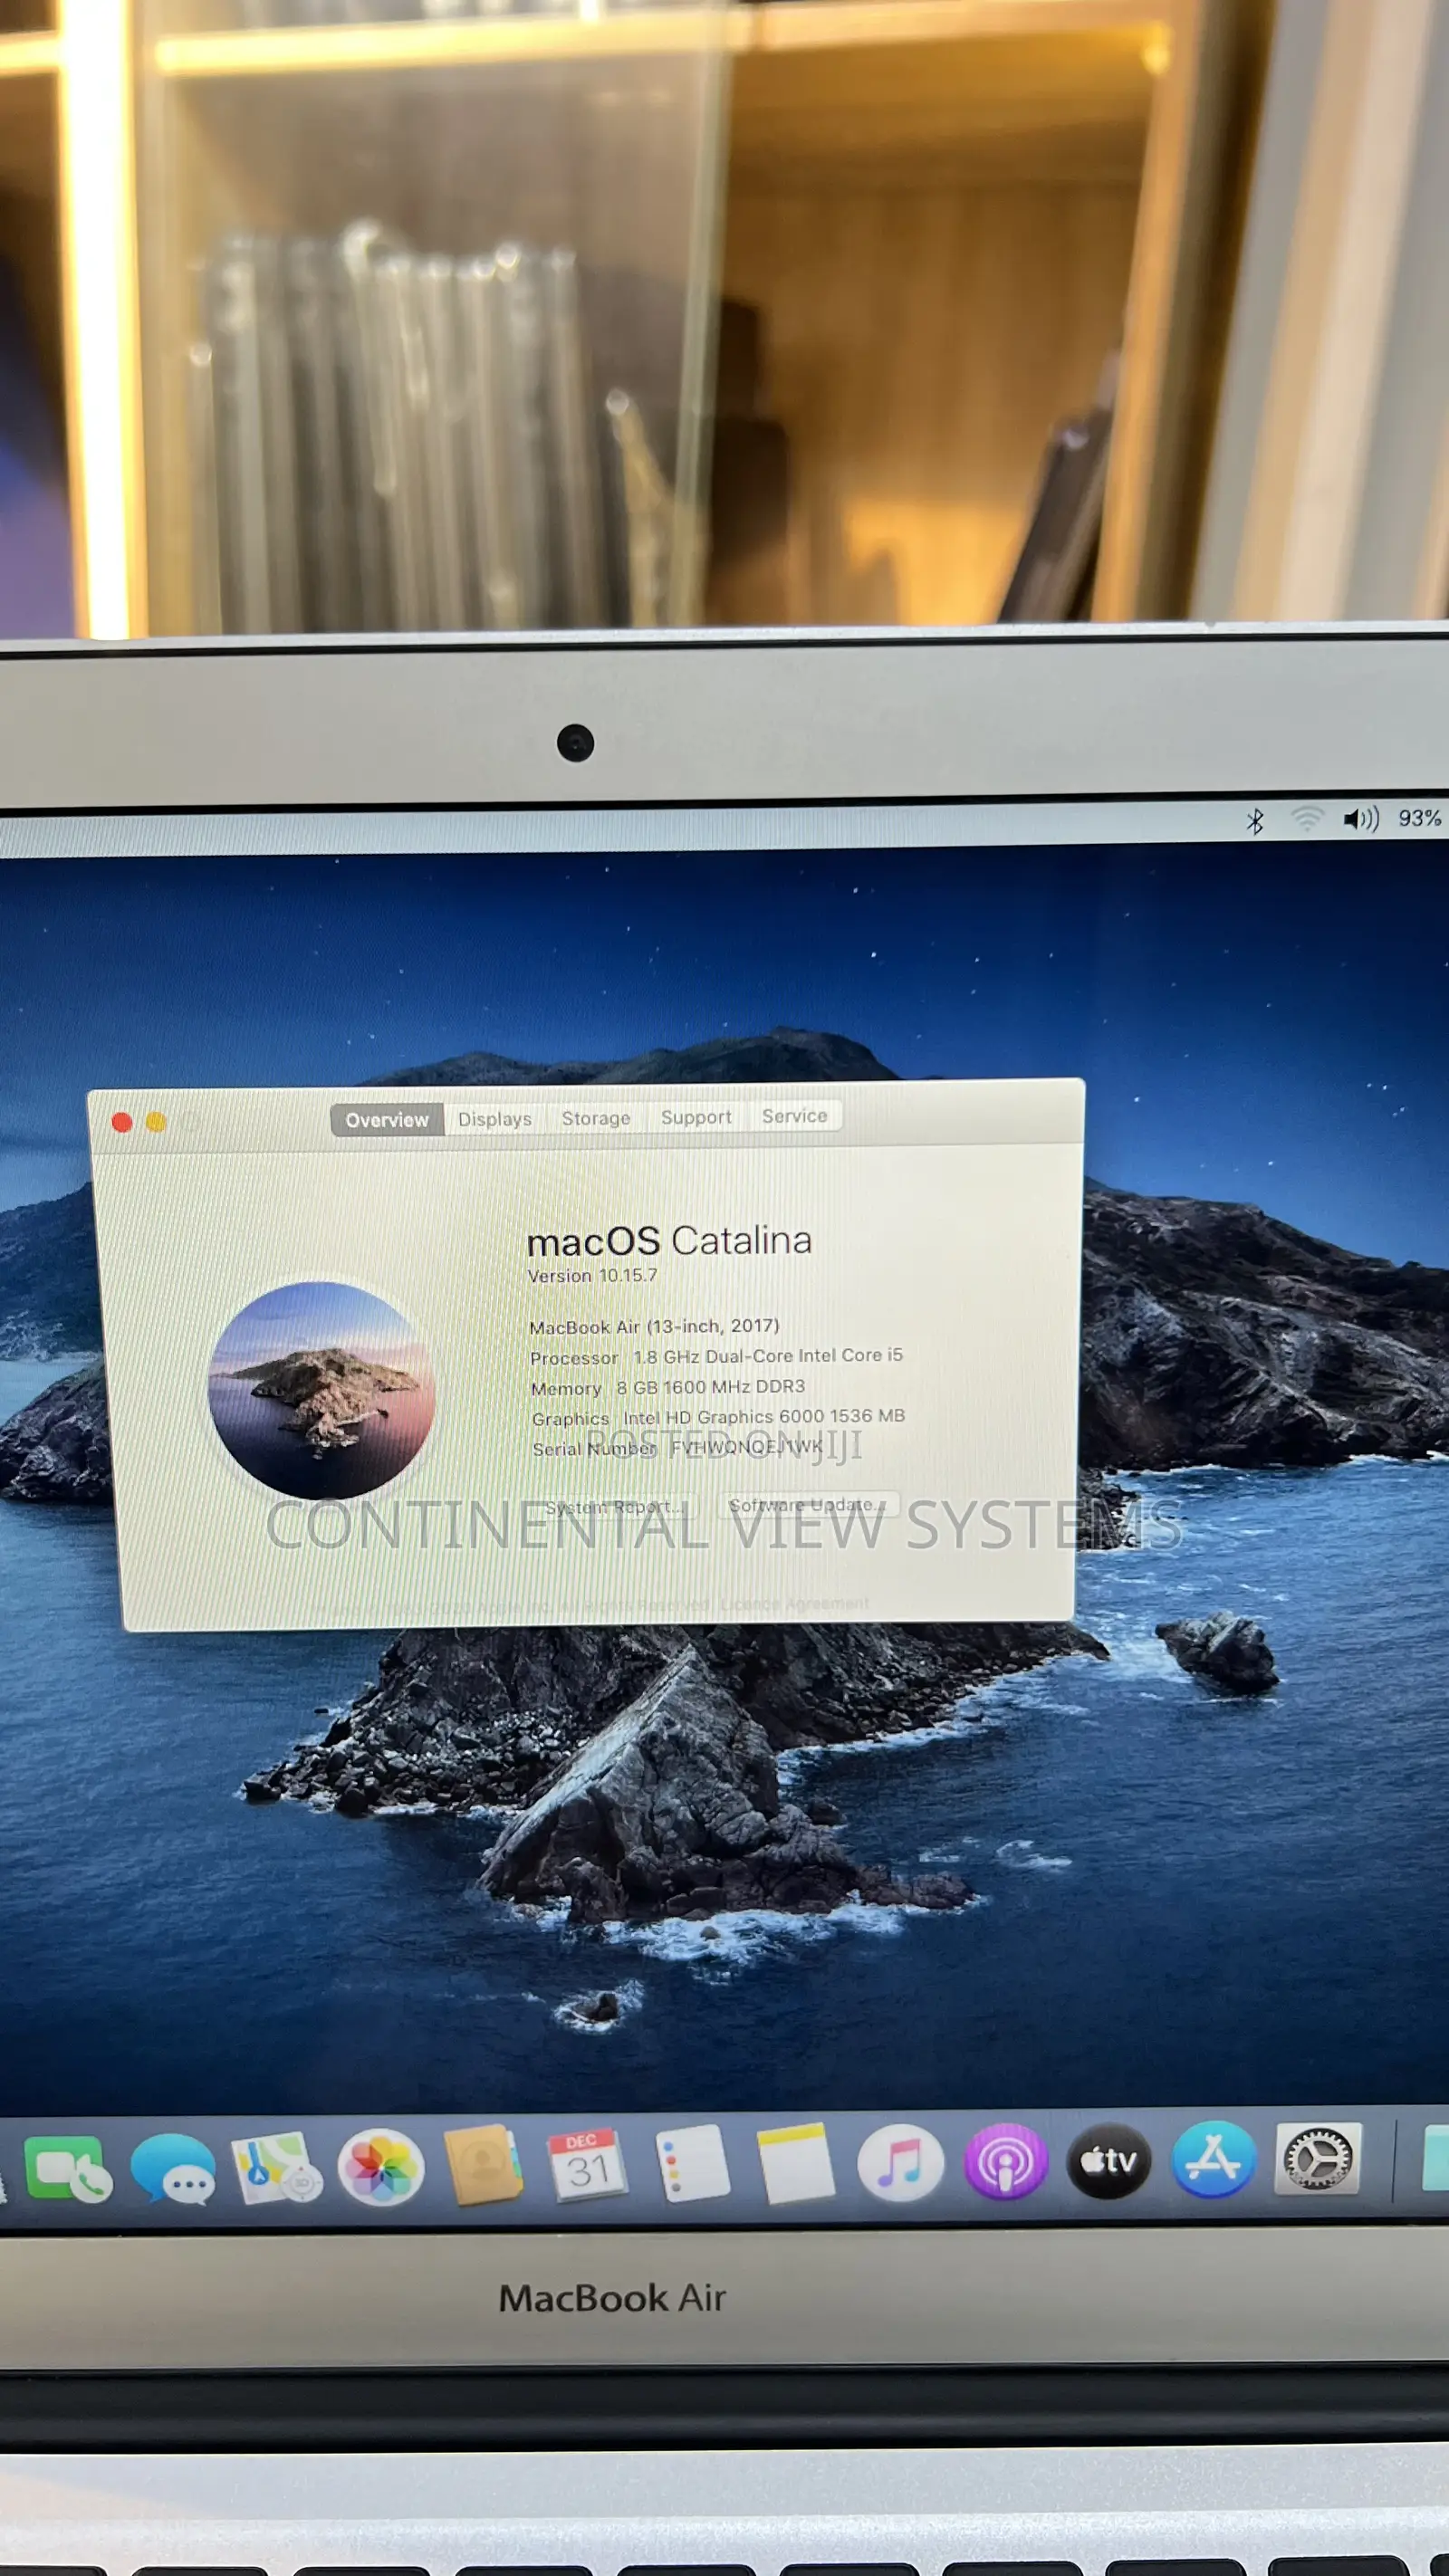
Task: Open FaceTime from the Dock
Action: pyautogui.click(x=67, y=2170)
